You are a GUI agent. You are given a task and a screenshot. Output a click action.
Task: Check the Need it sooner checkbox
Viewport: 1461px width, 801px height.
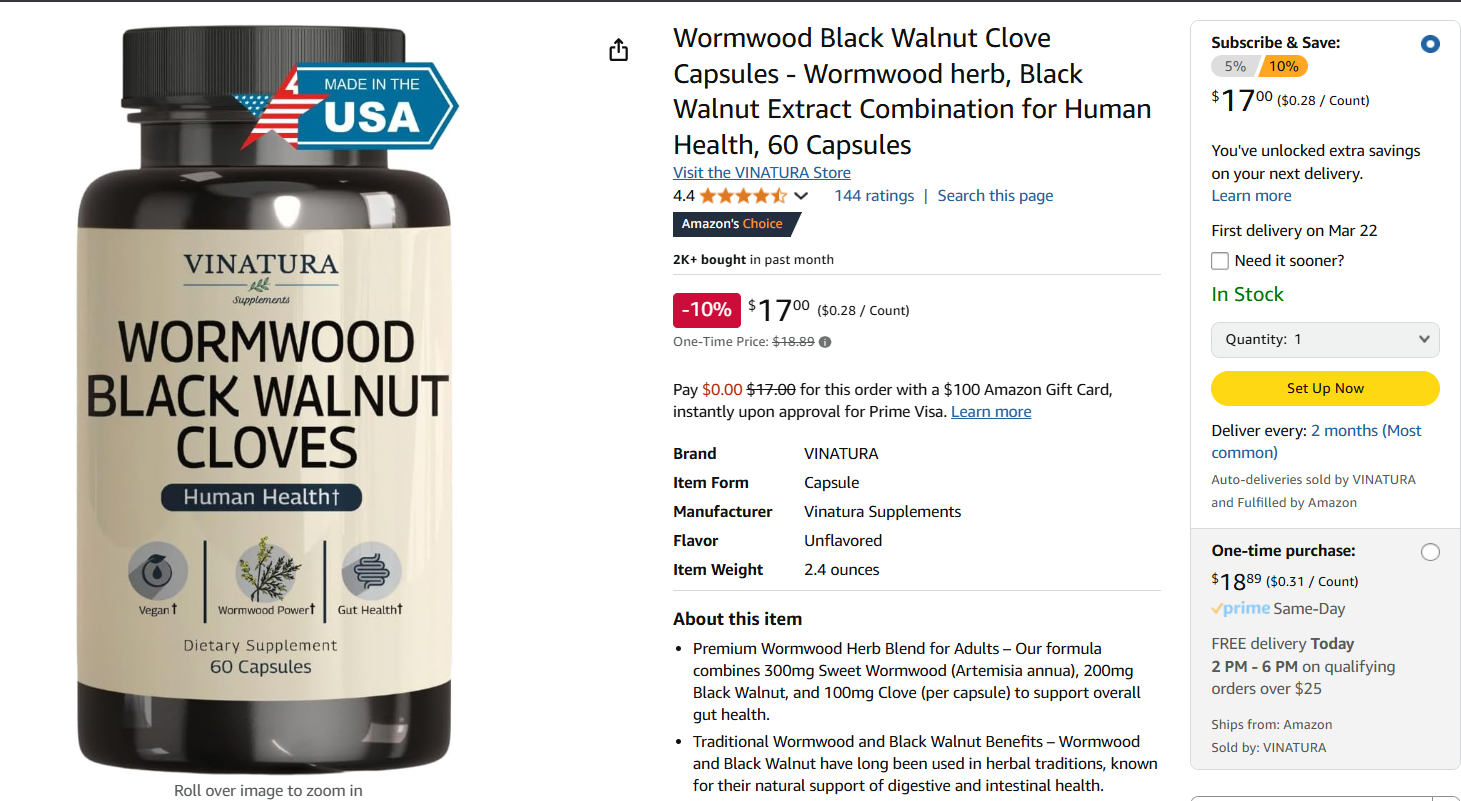[x=1220, y=261]
